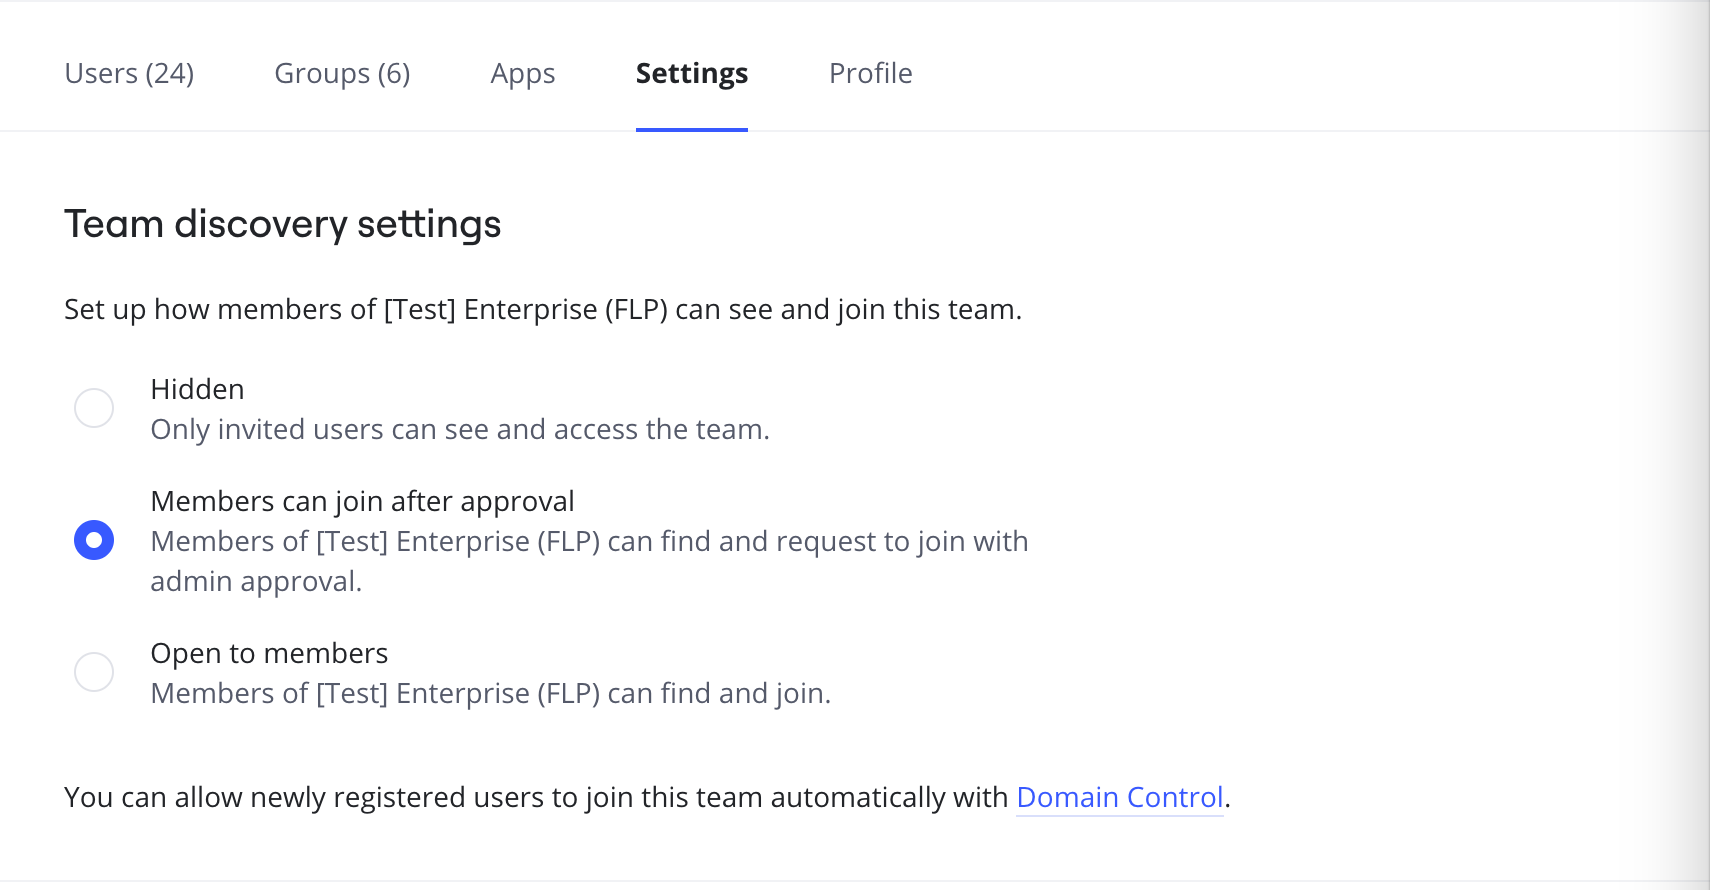Click the 'Only invited users can see' description
Screen dimensions: 1710x890
pos(459,429)
